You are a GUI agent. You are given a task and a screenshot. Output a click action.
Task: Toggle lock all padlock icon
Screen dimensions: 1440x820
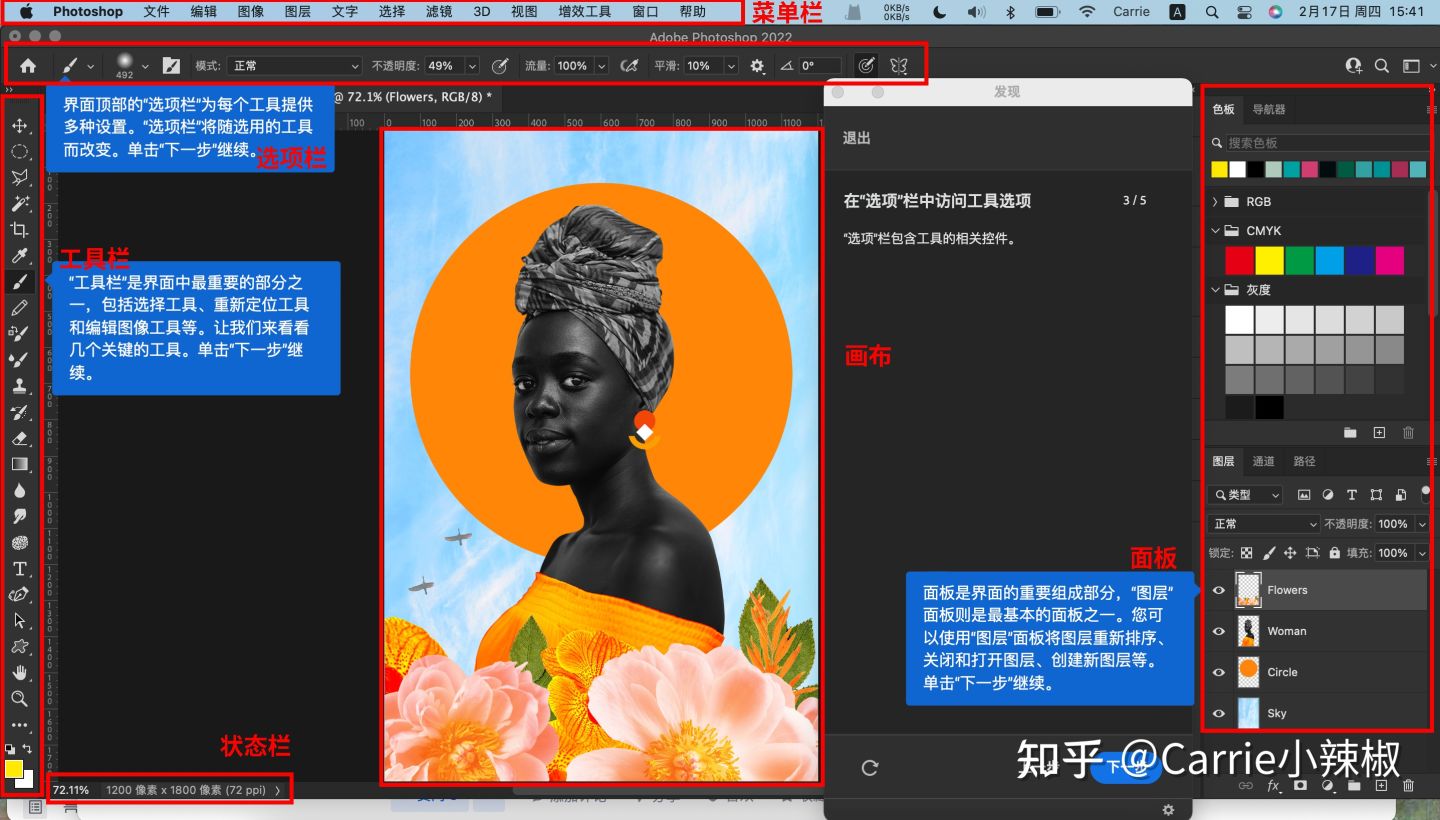click(1334, 553)
